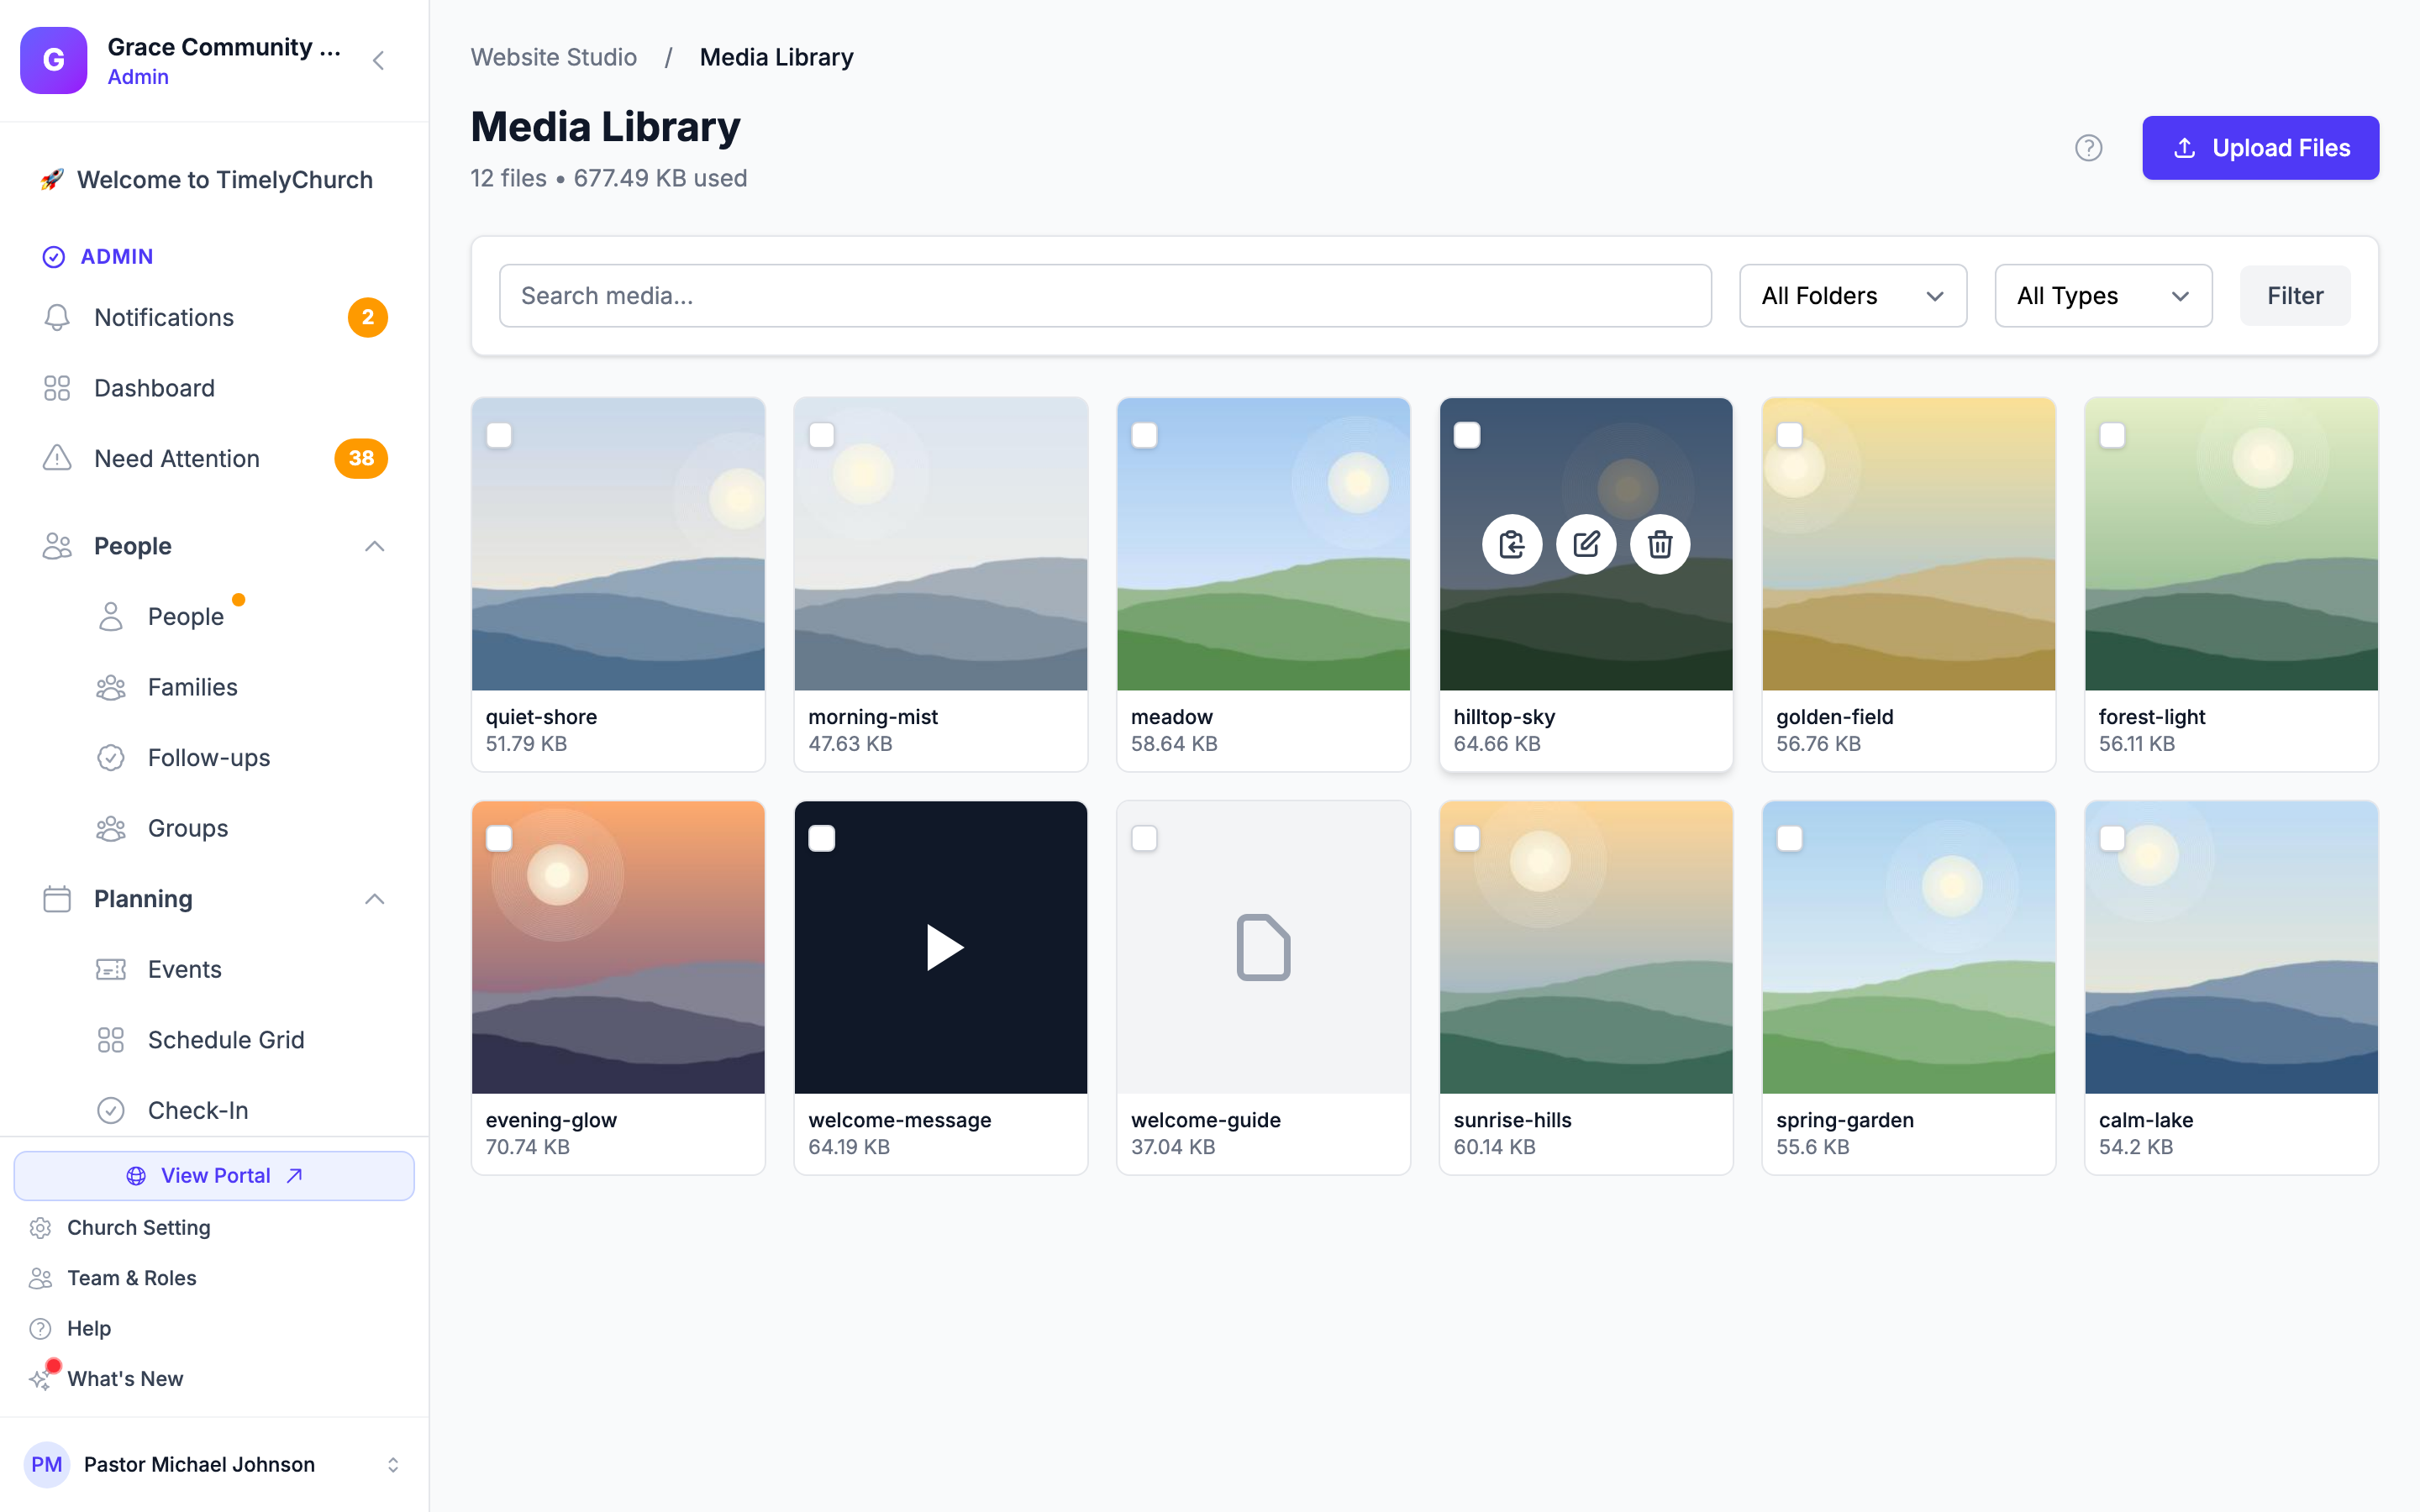
Task: Click the Follow-ups check icon
Action: click(x=111, y=758)
